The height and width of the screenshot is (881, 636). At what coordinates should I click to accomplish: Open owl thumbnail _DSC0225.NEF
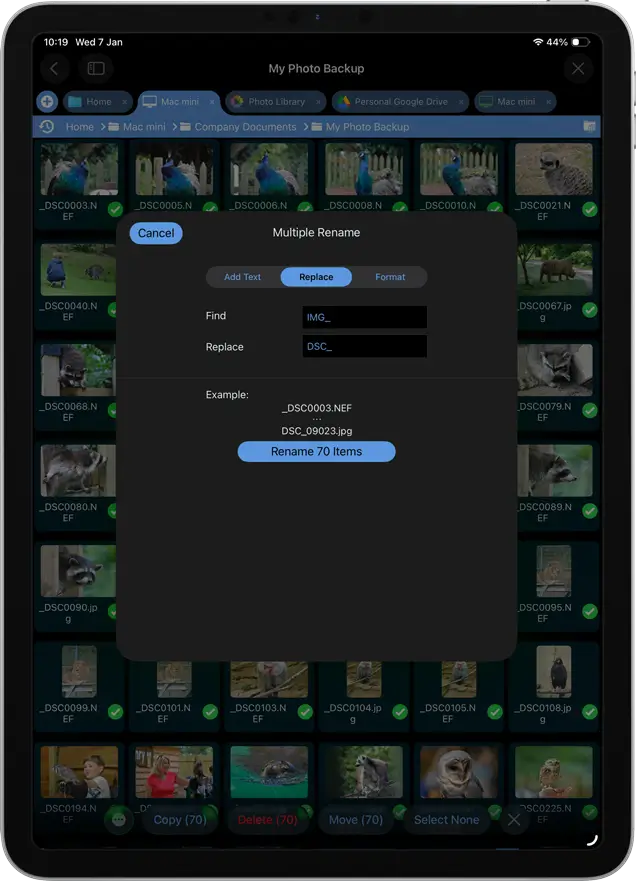554,773
